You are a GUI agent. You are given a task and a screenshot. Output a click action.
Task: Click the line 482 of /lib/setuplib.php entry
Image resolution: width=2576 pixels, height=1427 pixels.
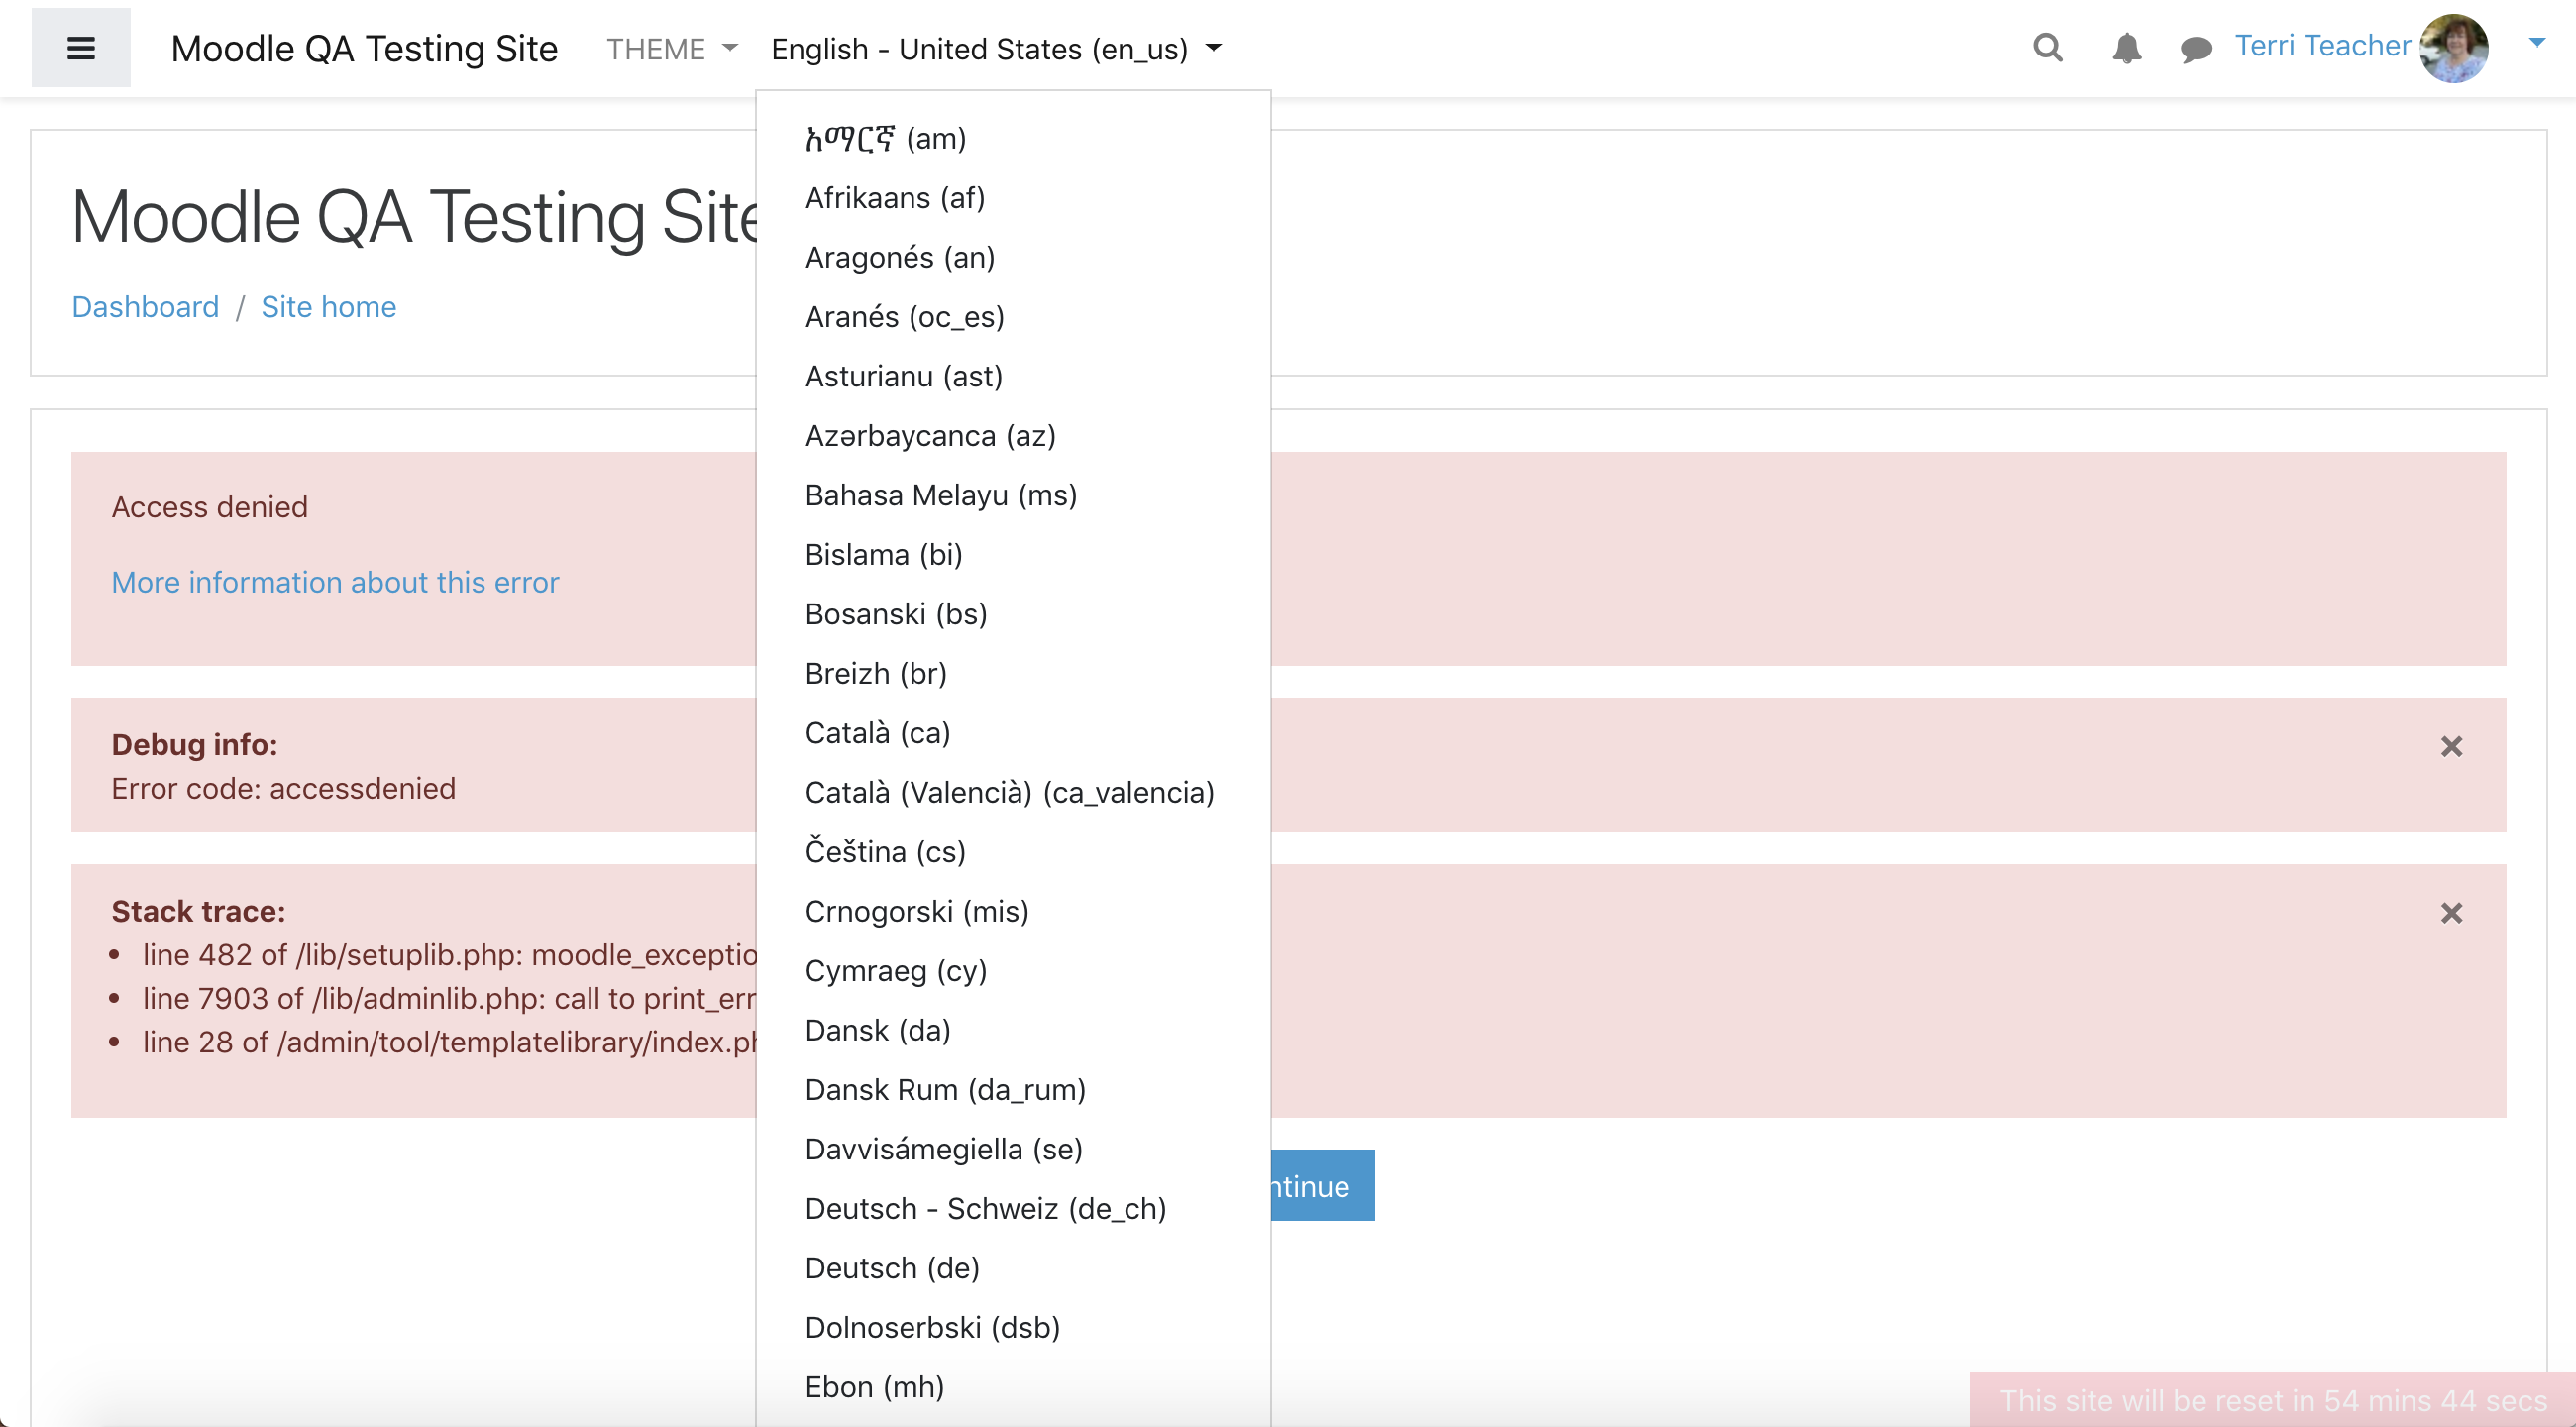(449, 955)
